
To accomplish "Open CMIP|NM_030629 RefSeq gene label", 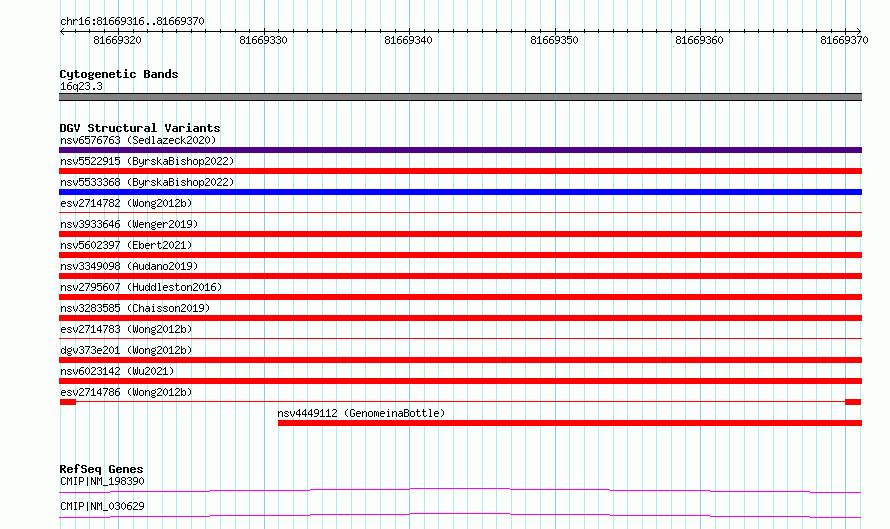I will [x=102, y=506].
